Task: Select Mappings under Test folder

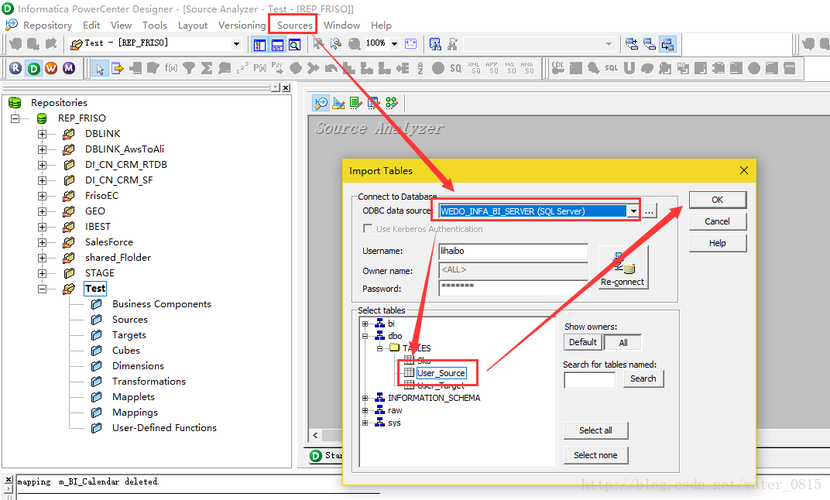Action: tap(134, 412)
